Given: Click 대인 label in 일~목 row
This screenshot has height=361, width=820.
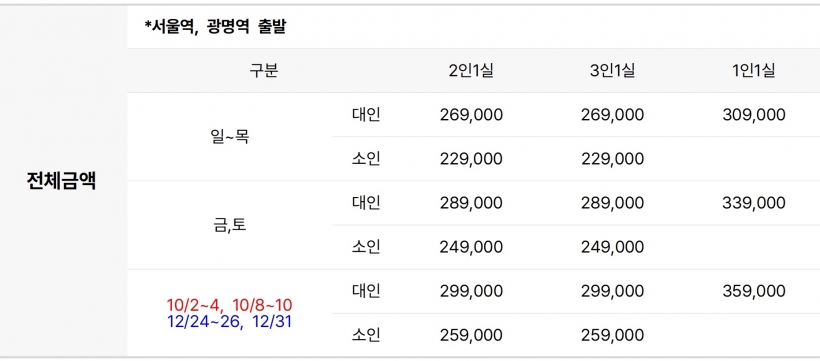Looking at the screenshot, I should pos(366,115).
